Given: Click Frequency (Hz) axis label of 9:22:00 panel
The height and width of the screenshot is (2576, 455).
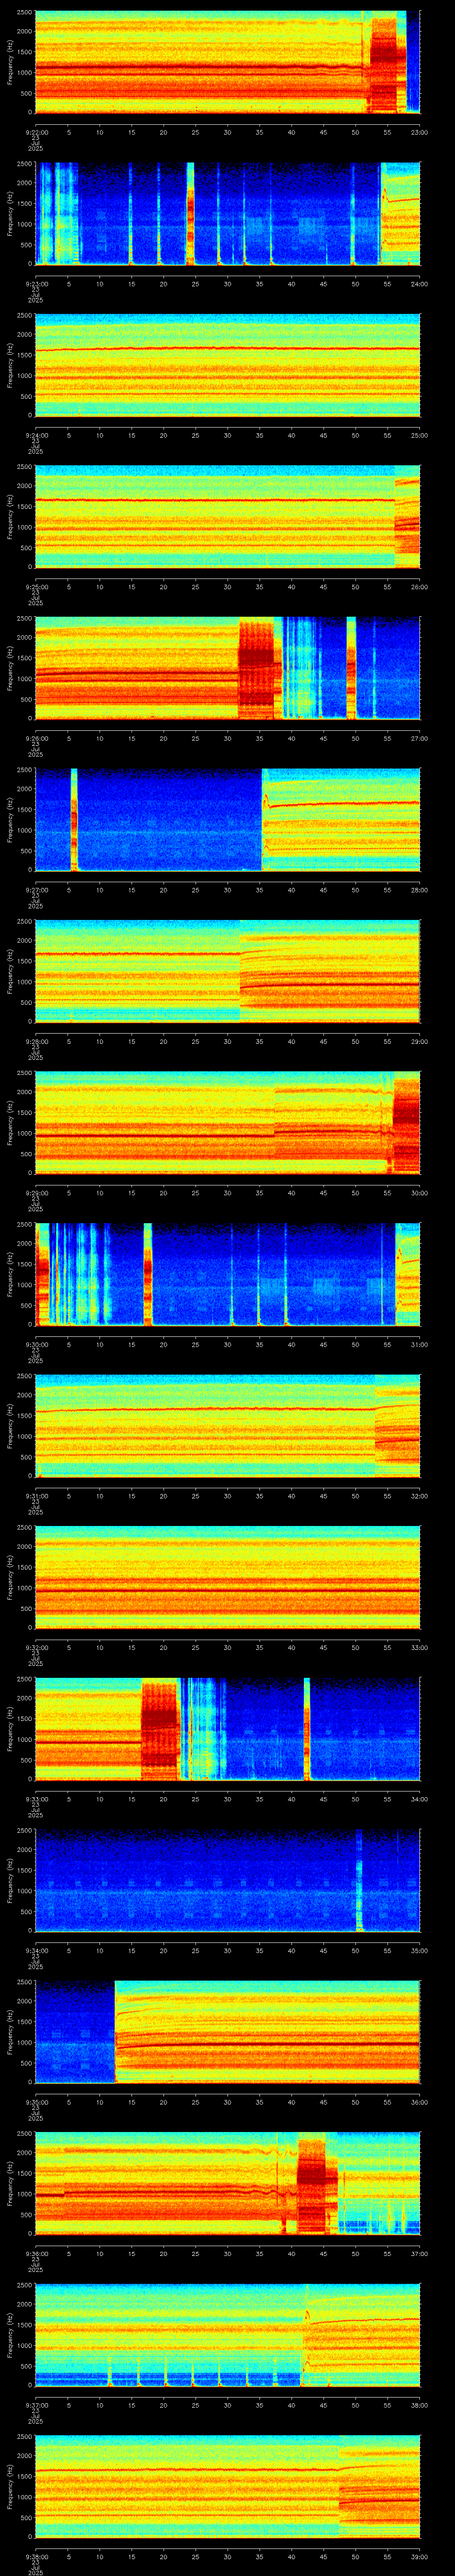Looking at the screenshot, I should 10,62.
